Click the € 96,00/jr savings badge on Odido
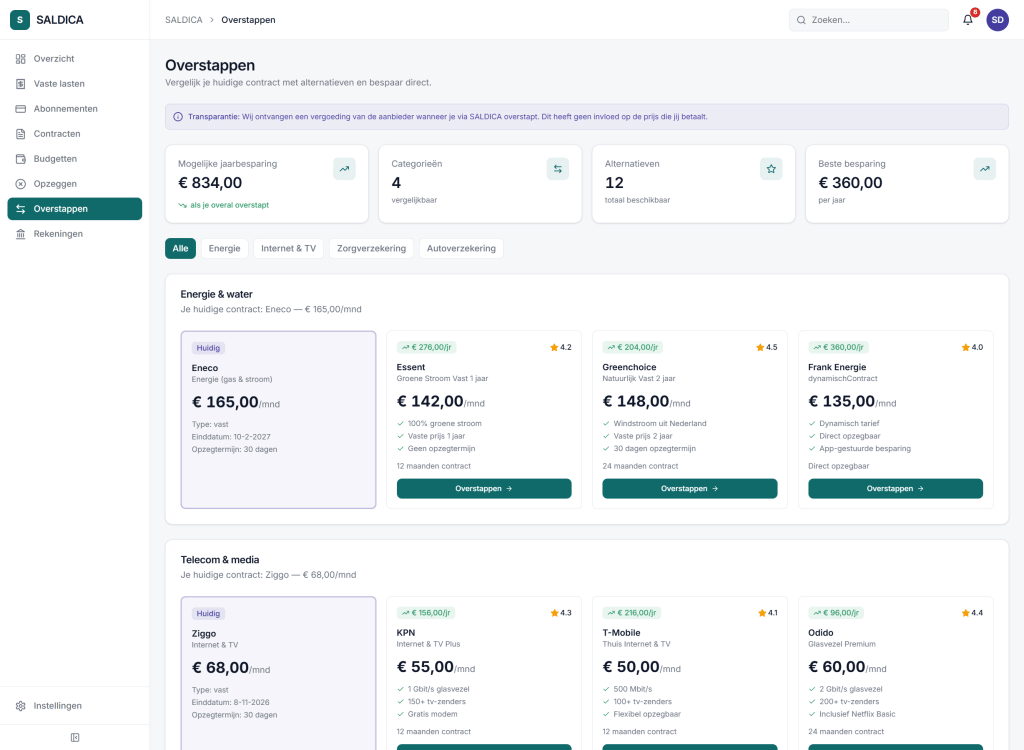The height and width of the screenshot is (750, 1024). (x=837, y=613)
